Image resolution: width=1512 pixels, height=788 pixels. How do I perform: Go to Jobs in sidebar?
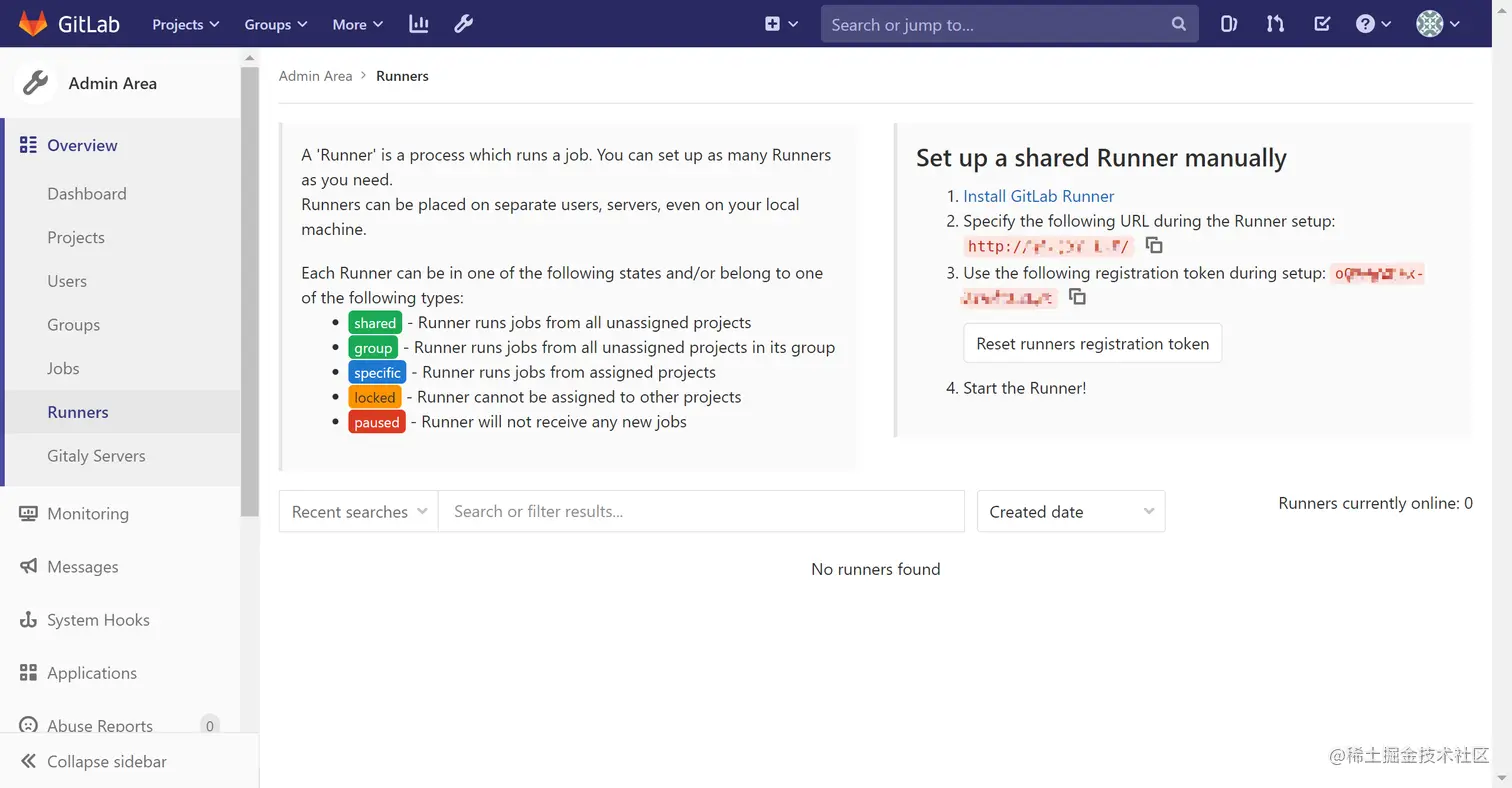point(63,369)
